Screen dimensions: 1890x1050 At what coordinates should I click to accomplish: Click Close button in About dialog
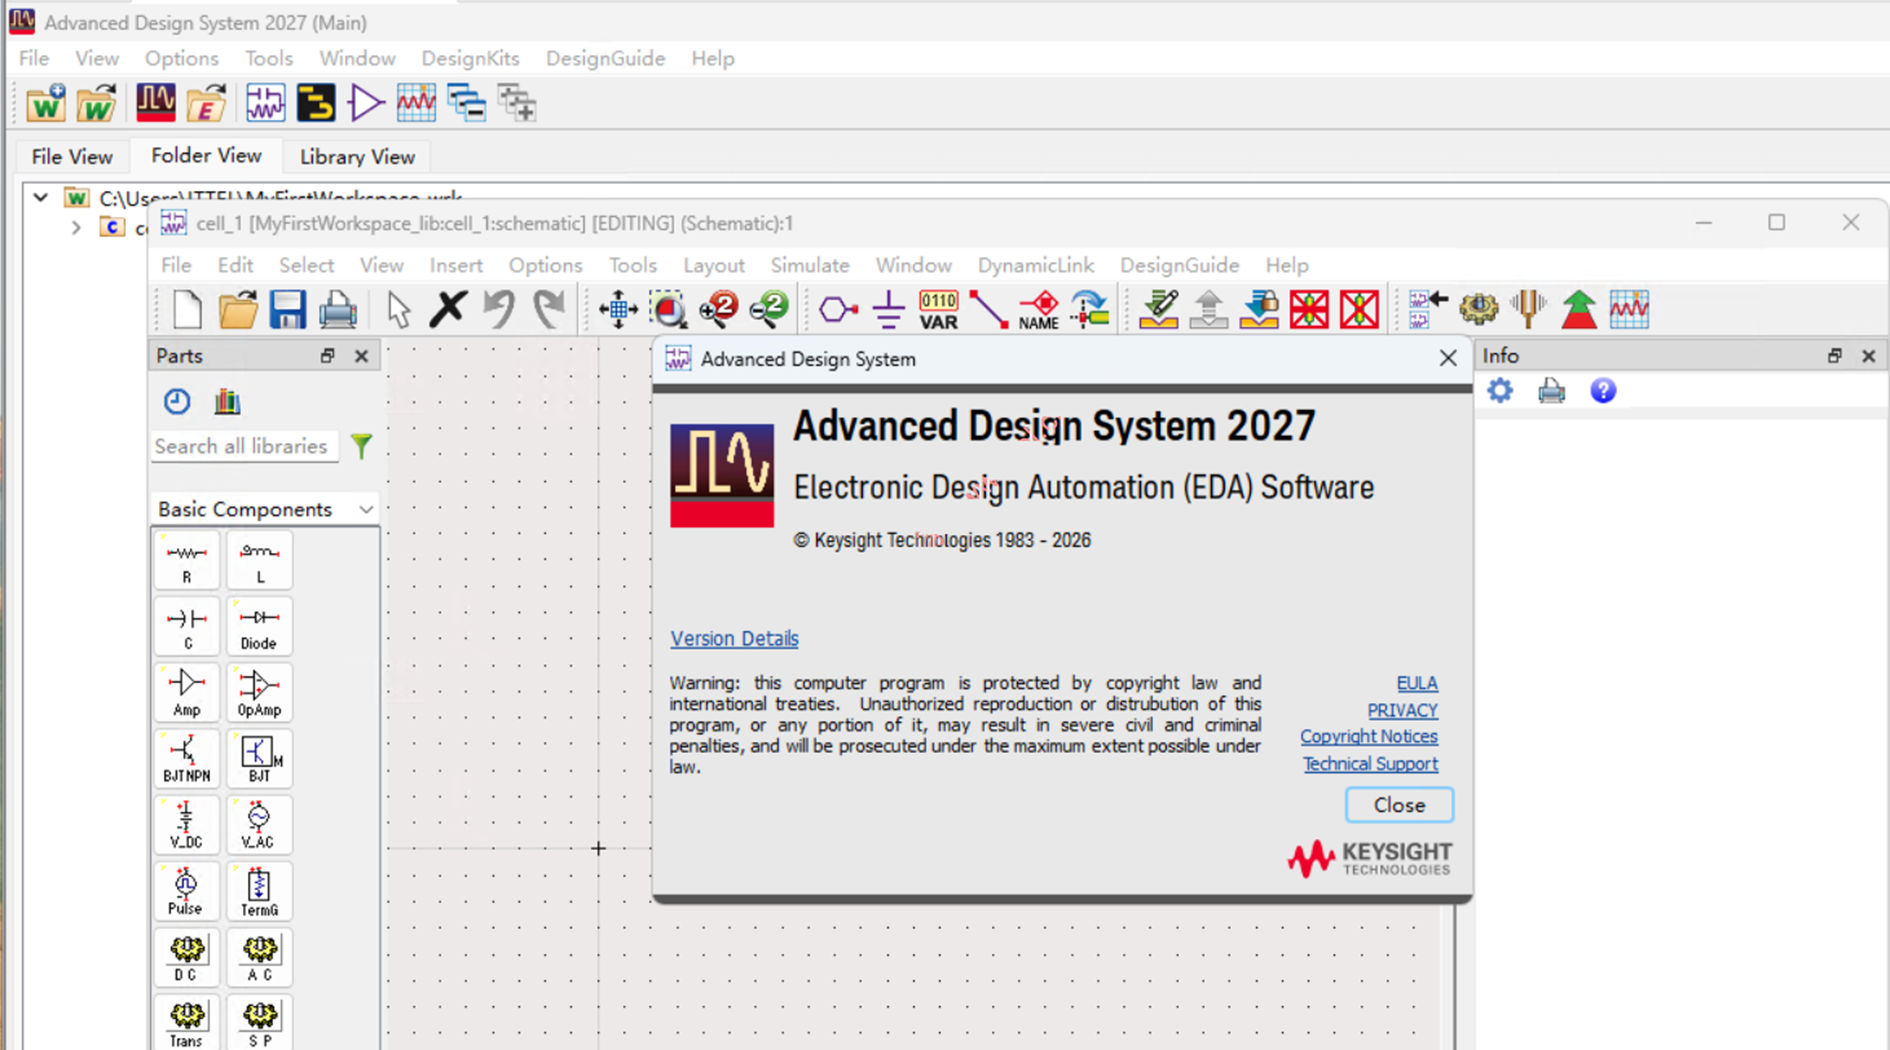pyautogui.click(x=1399, y=805)
